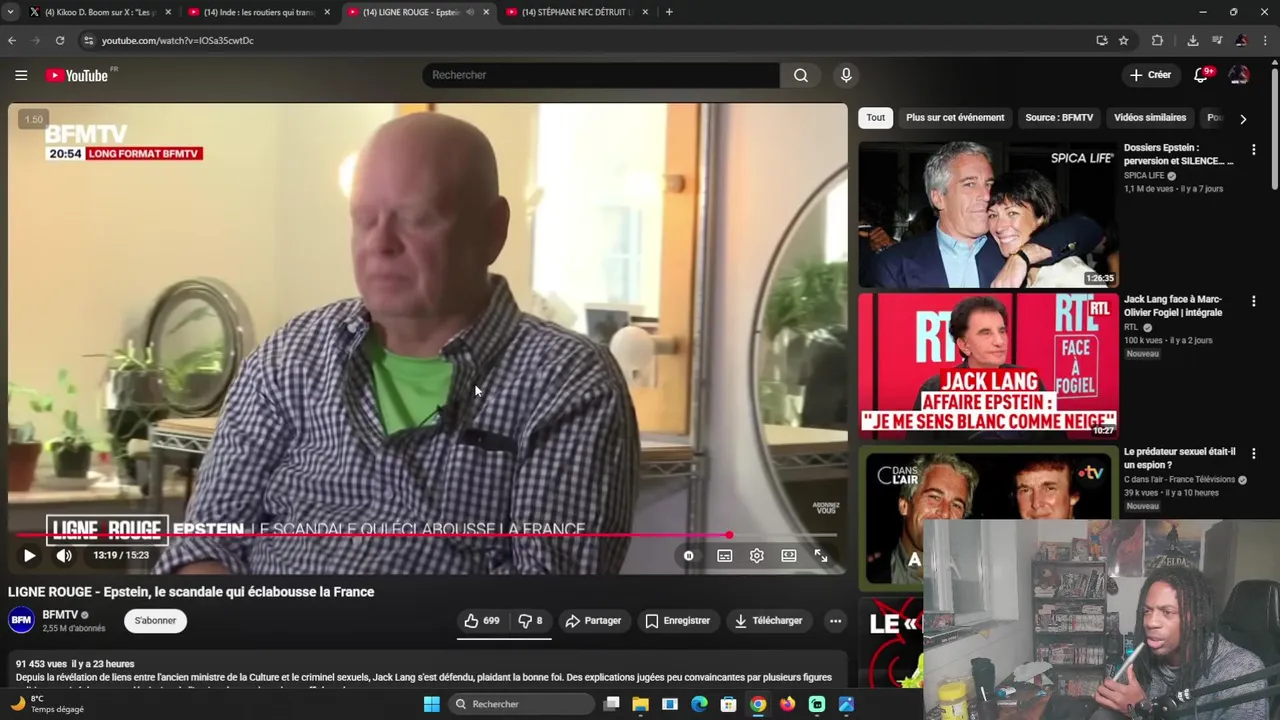Open a new browser tab

669,12
